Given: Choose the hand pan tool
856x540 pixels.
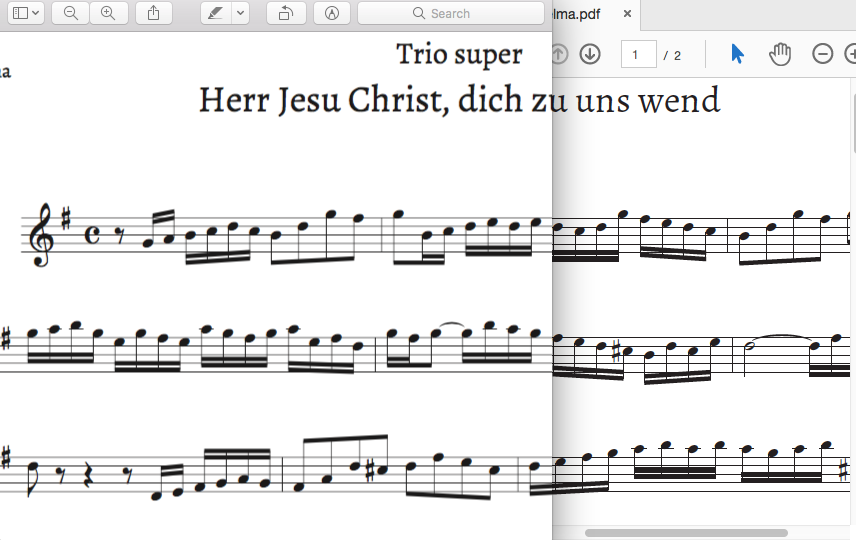Looking at the screenshot, I should coord(780,54).
